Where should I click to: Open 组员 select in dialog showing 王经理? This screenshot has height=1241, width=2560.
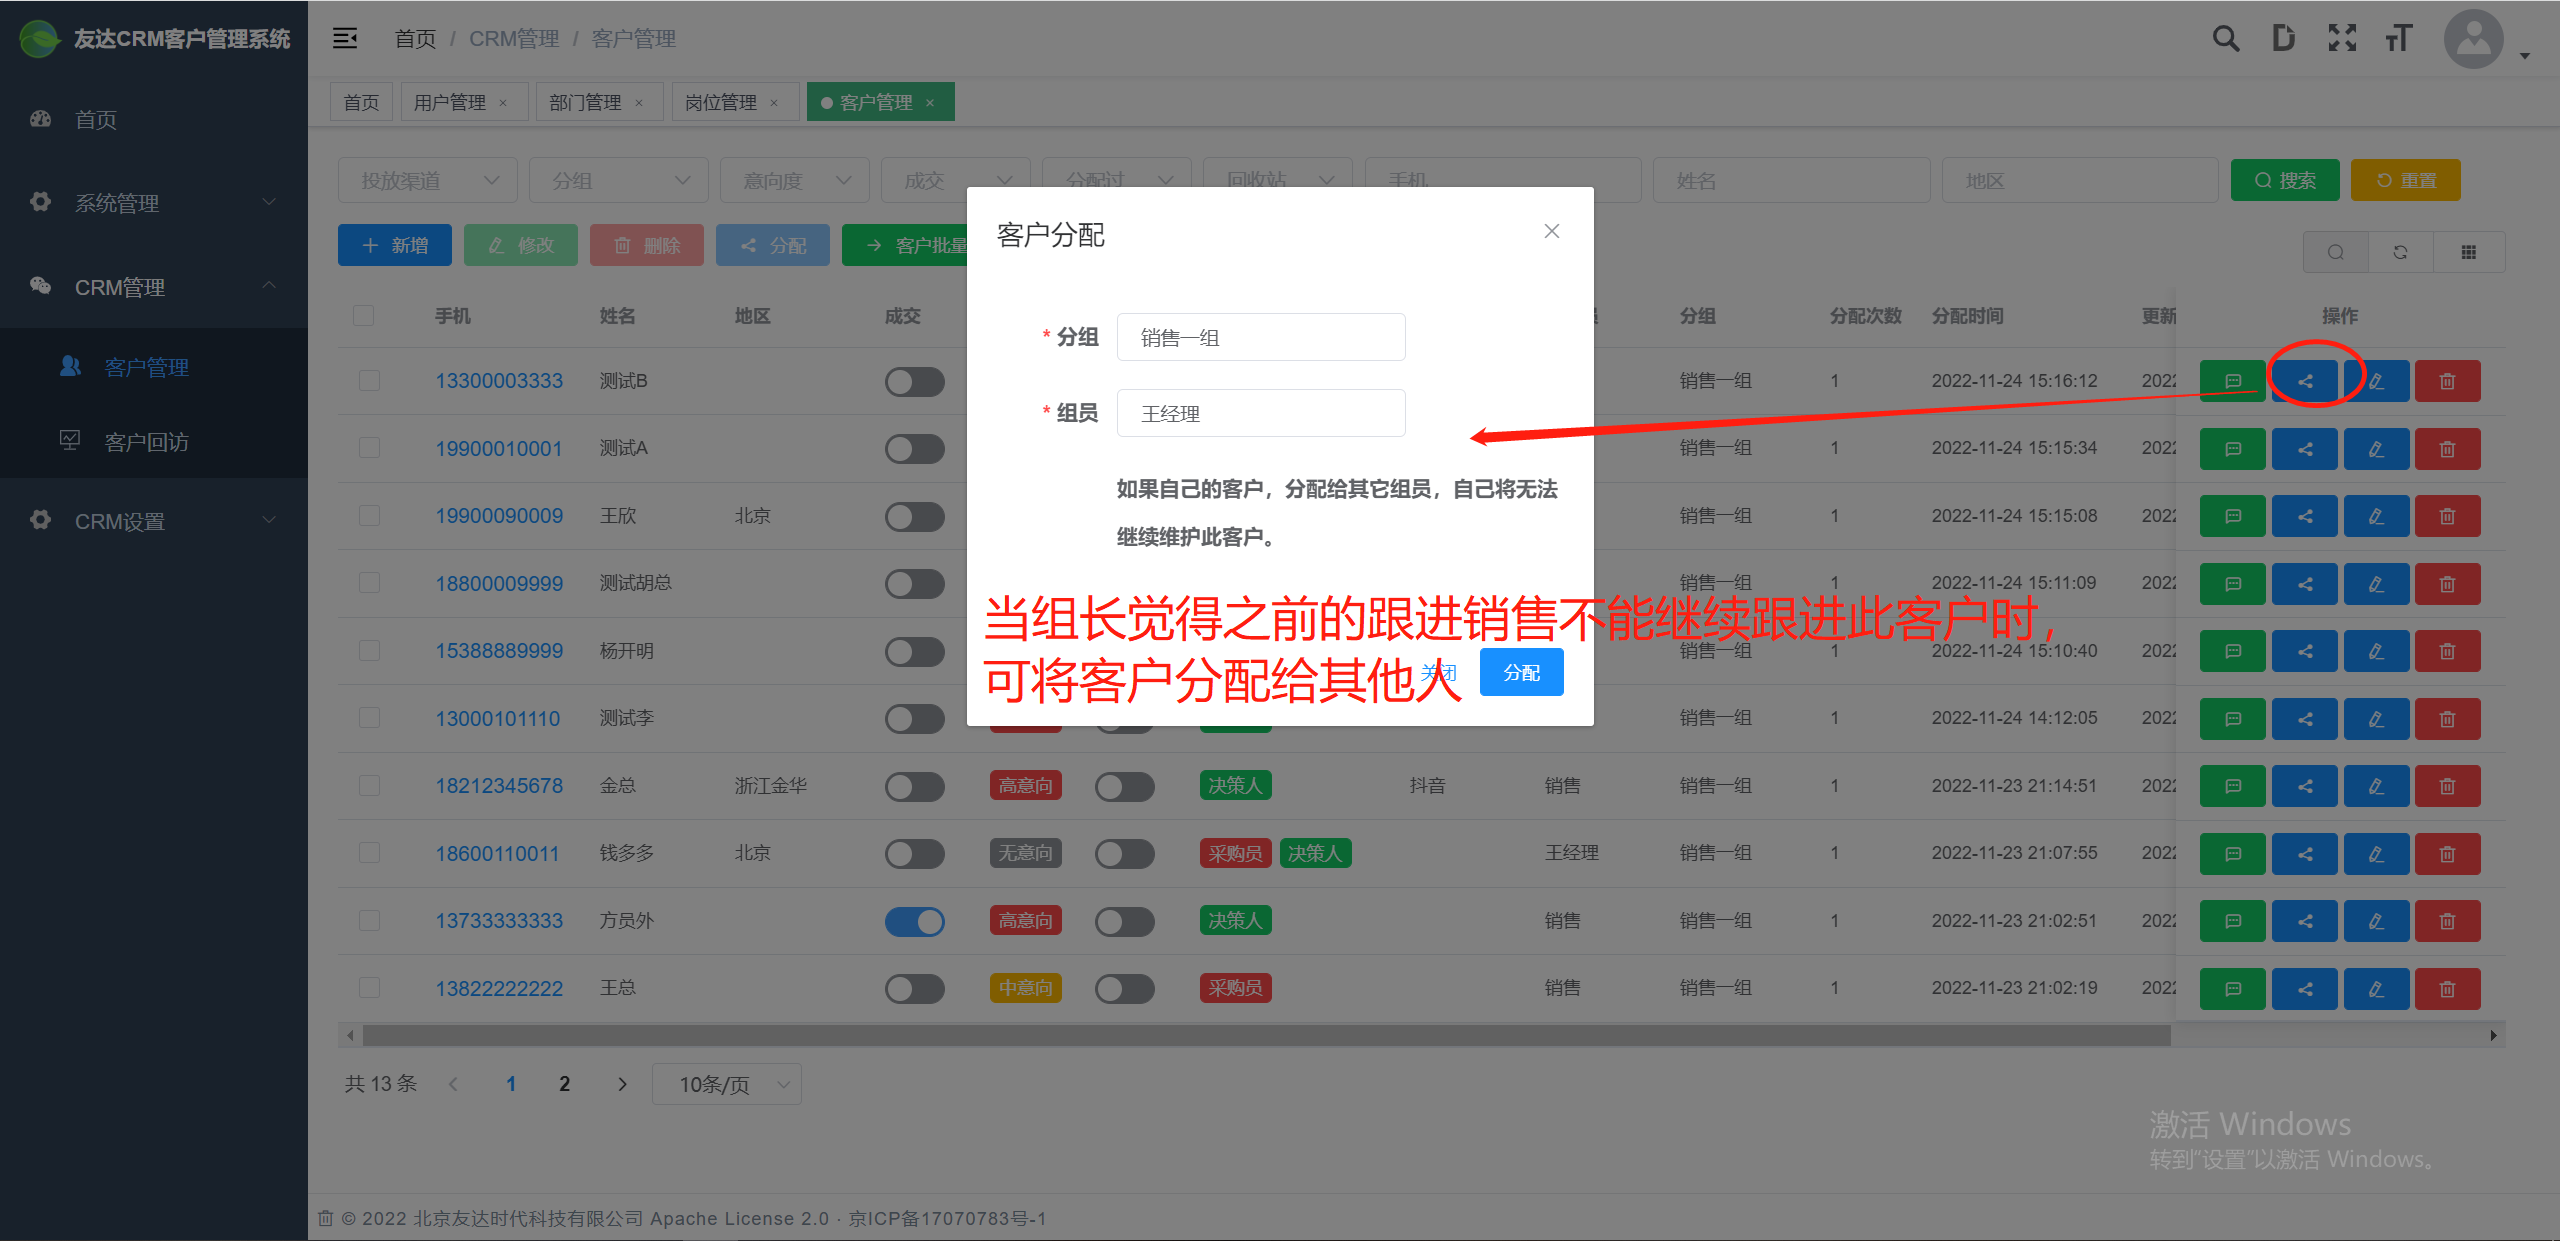pyautogui.click(x=1261, y=413)
